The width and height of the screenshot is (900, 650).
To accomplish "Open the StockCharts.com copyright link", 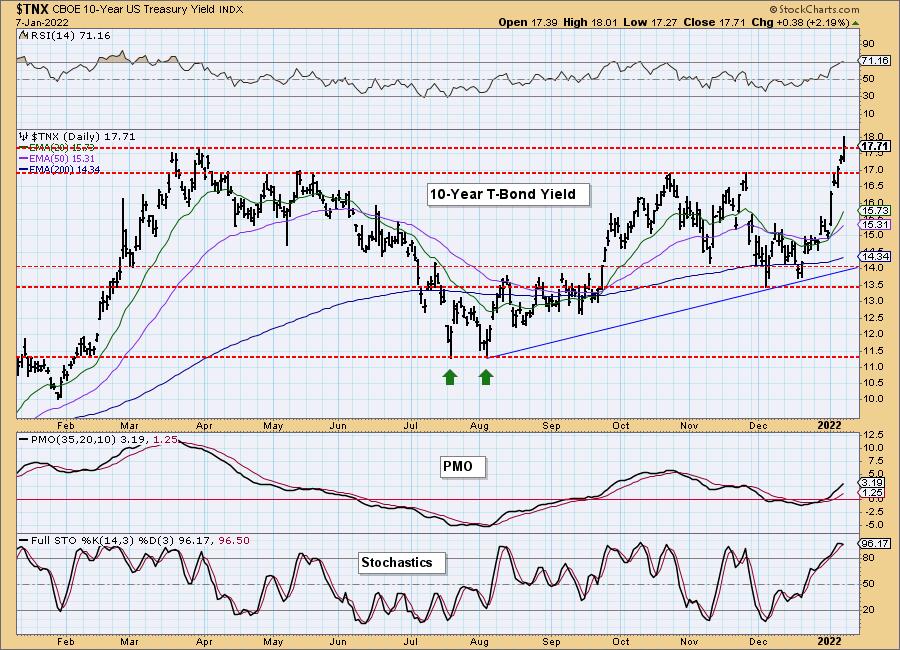I will click(x=814, y=9).
